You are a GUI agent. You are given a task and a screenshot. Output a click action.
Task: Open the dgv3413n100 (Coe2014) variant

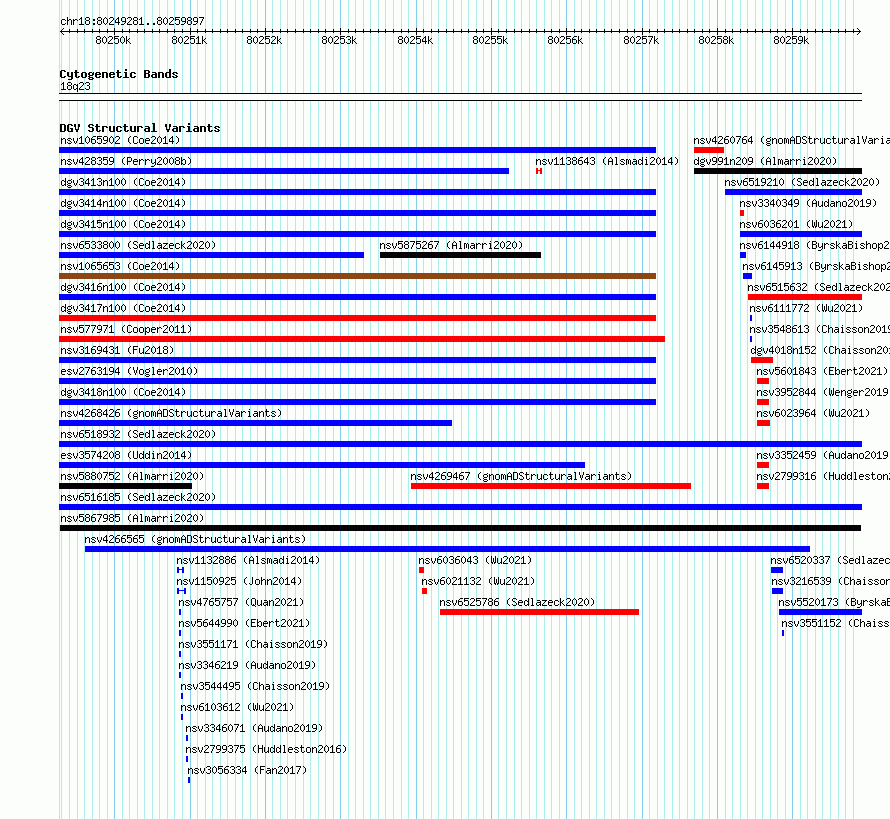tap(123, 182)
